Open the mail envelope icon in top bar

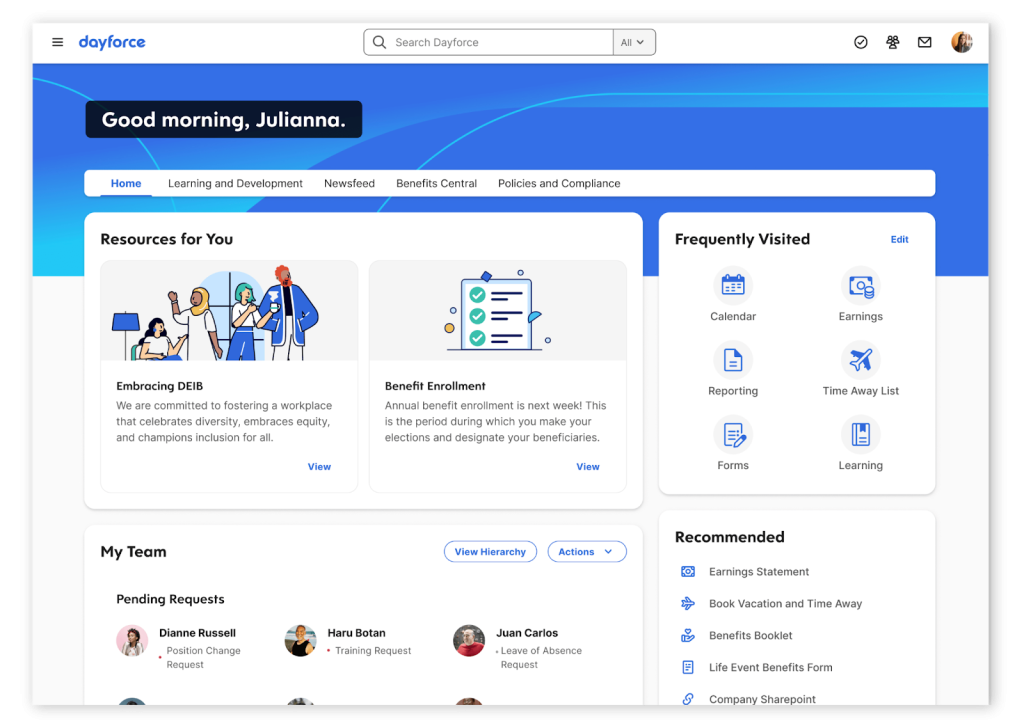coord(925,42)
